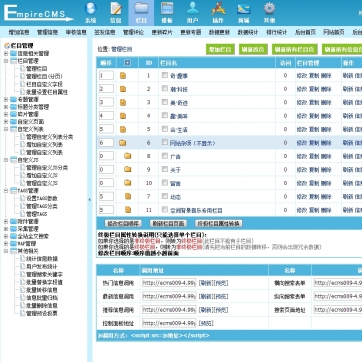Tick the 关于 row checkbox
The image size is (362, 362).
click(165, 169)
